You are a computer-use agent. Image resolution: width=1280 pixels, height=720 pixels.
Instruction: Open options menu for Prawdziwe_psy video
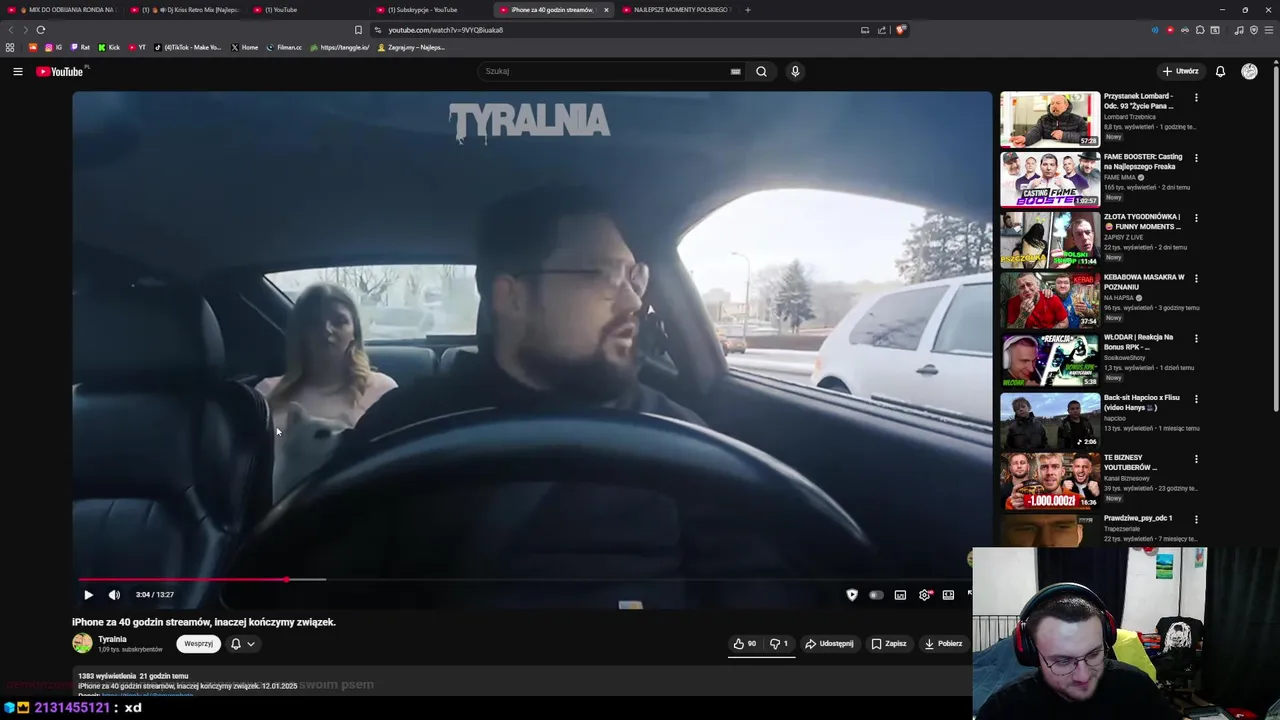(x=1196, y=520)
